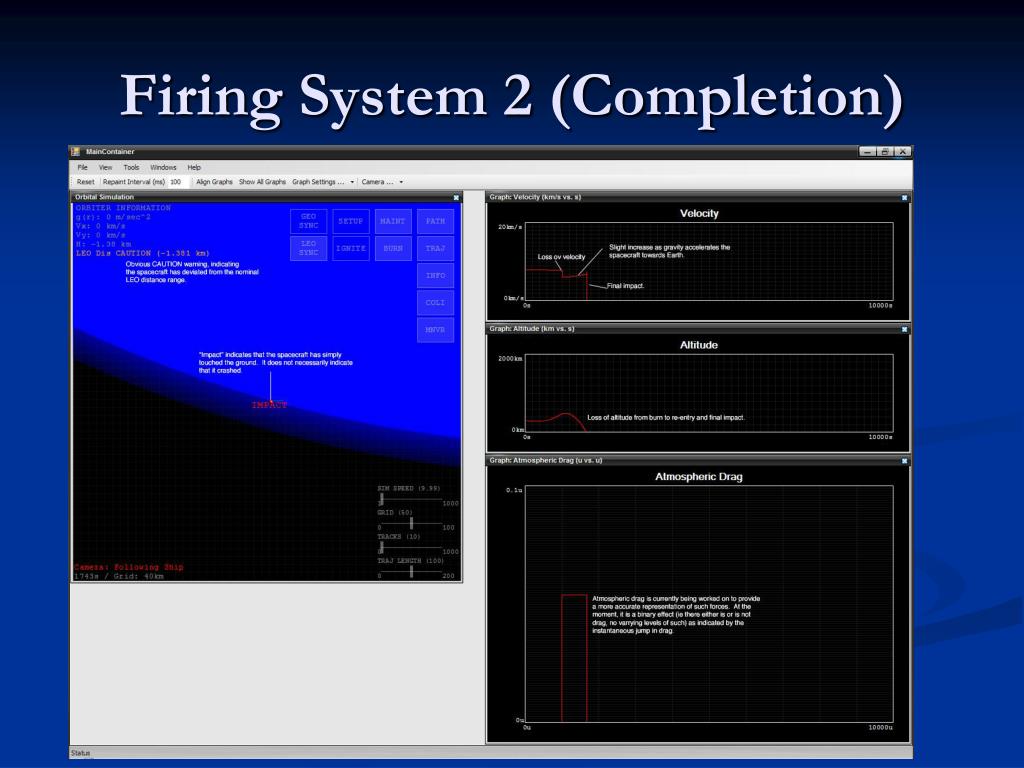
Task: Click the '1743s / Grid: 40km' readout
Action: tap(119, 576)
